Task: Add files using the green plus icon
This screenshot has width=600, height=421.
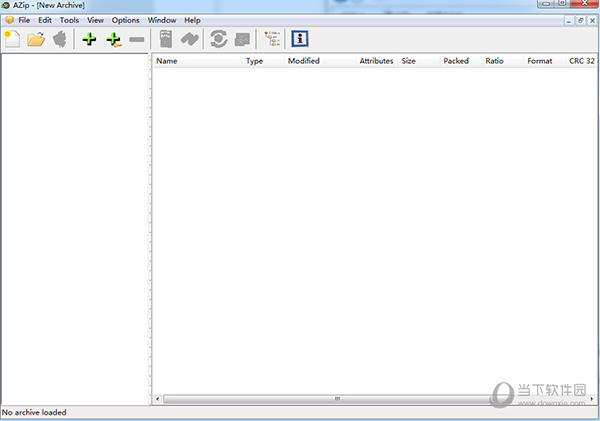Action: (x=90, y=39)
